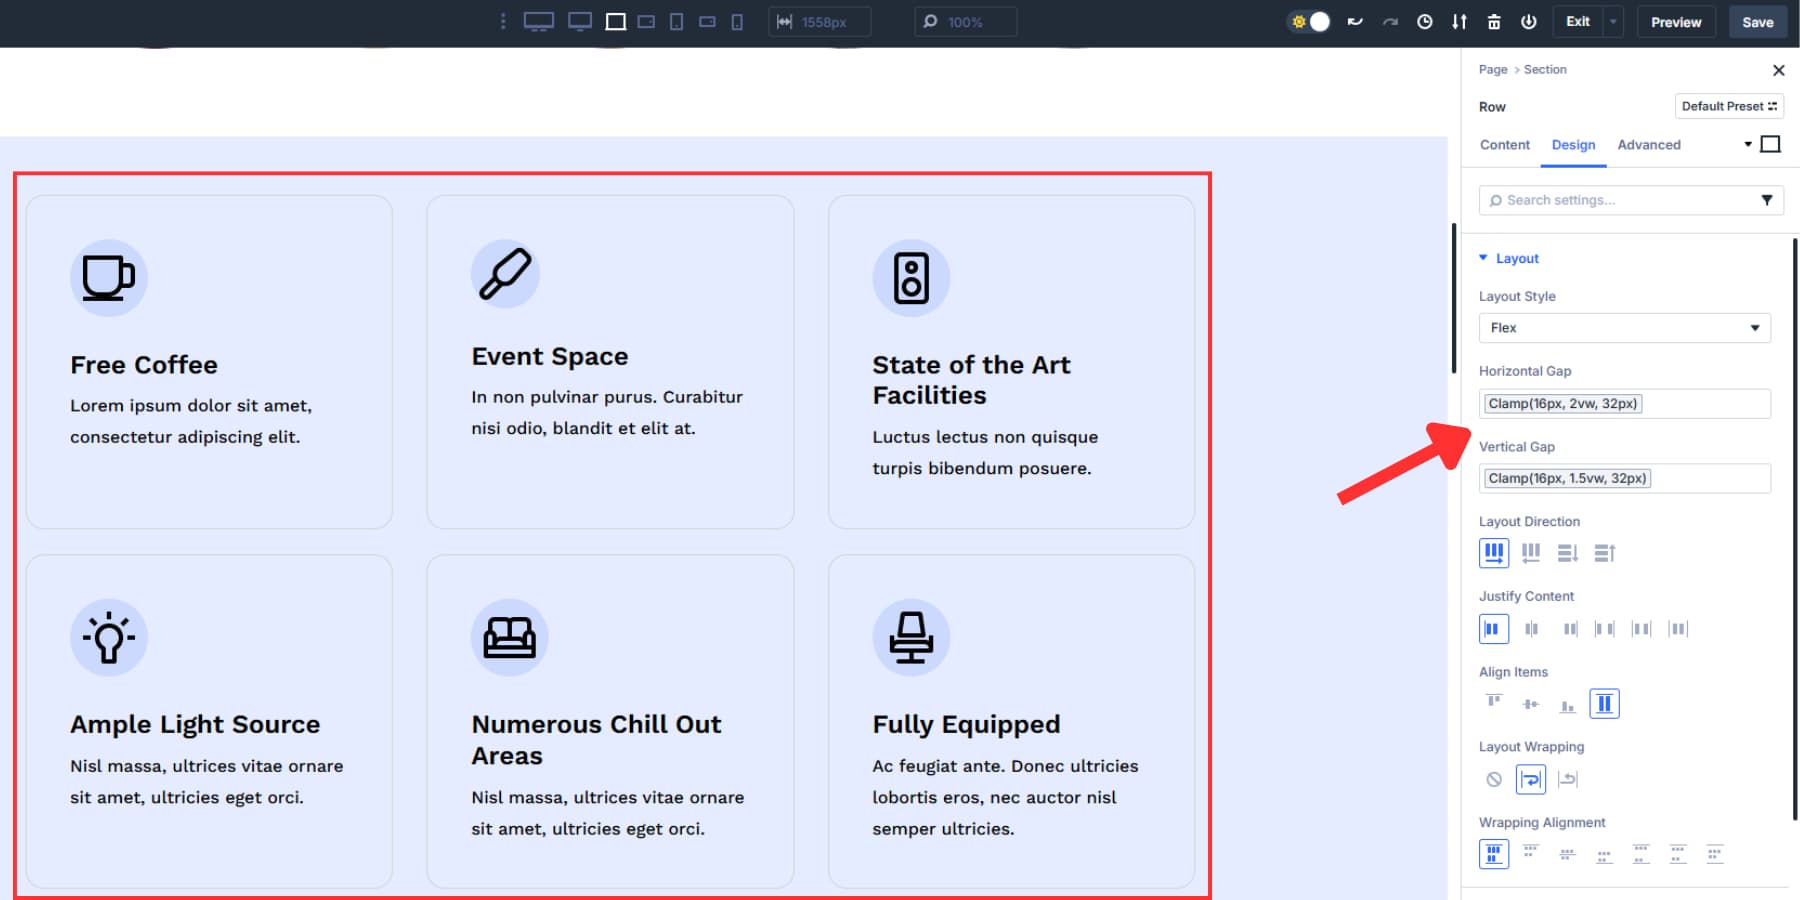
Task: Switch to the Content tab
Action: click(x=1504, y=145)
